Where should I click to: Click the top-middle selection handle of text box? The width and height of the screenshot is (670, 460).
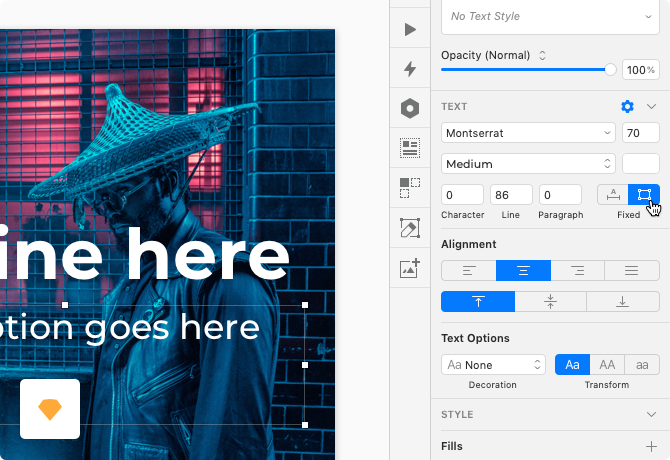tap(65, 305)
